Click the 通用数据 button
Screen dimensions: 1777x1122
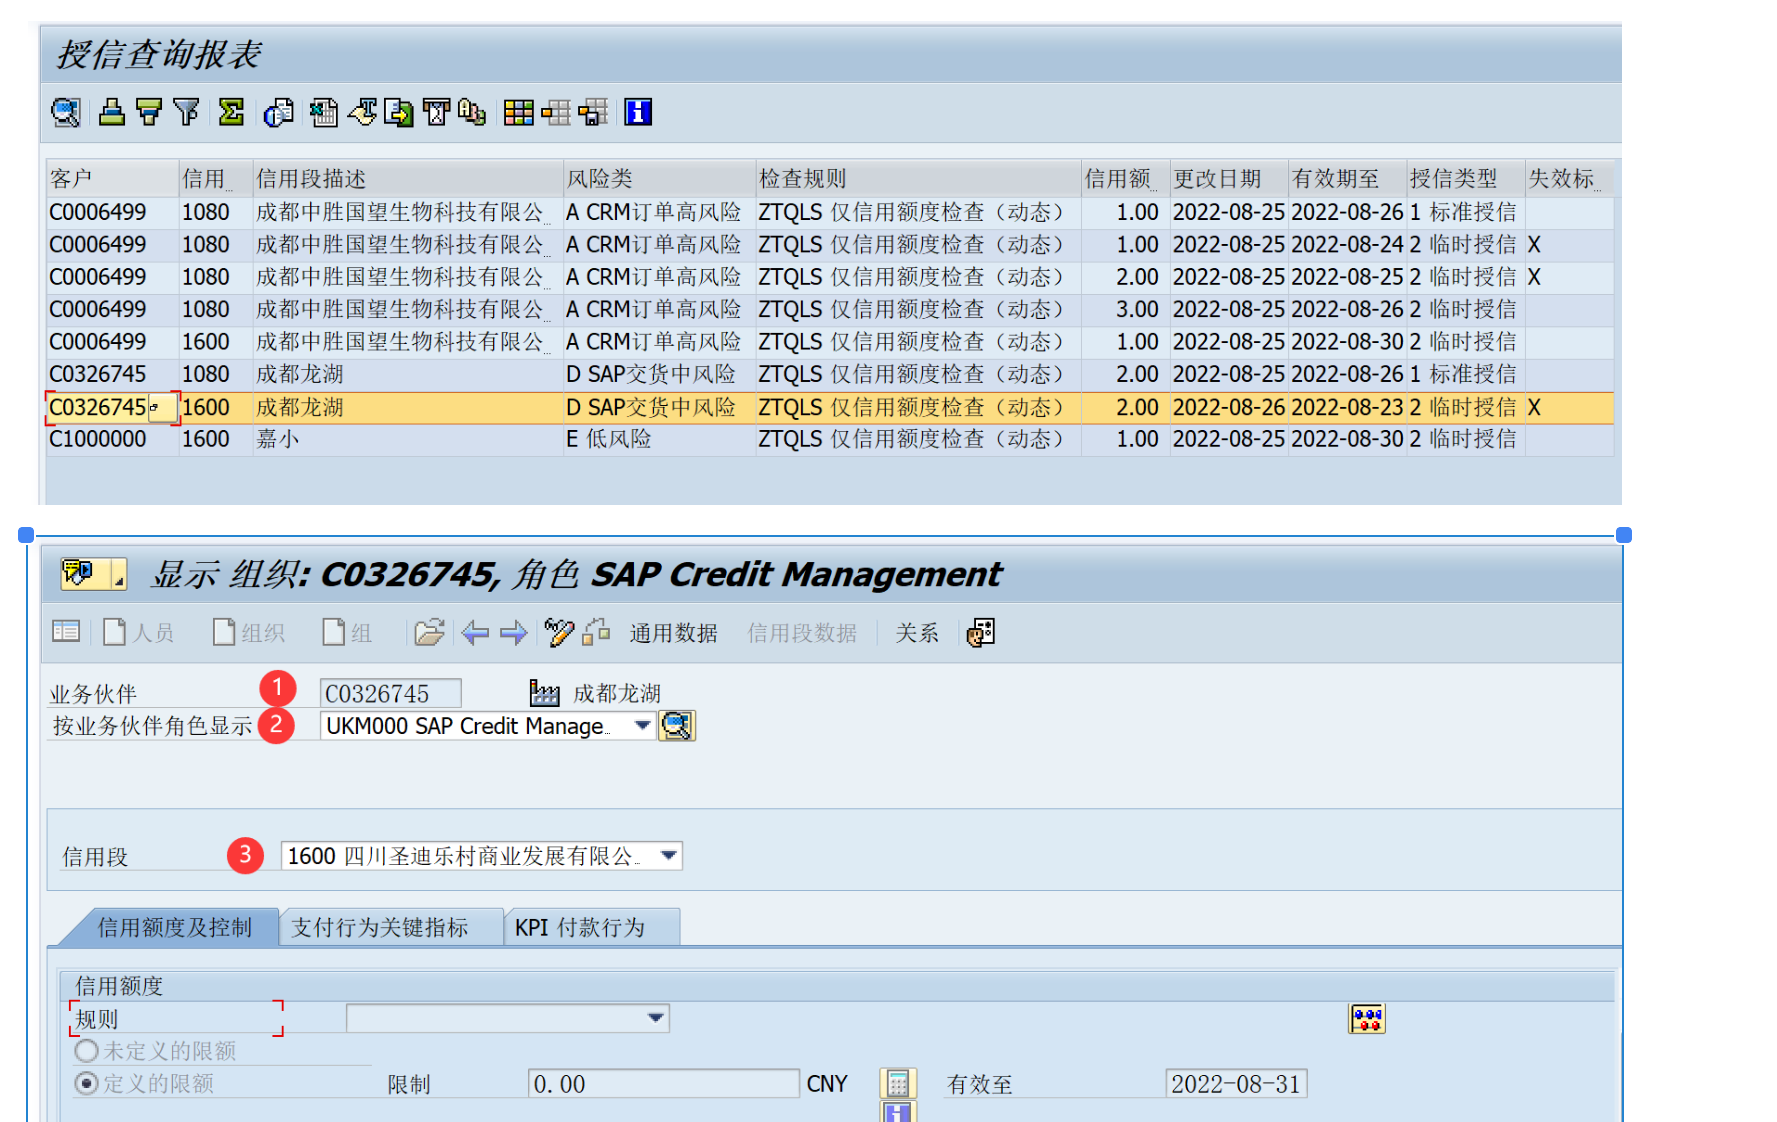(673, 633)
